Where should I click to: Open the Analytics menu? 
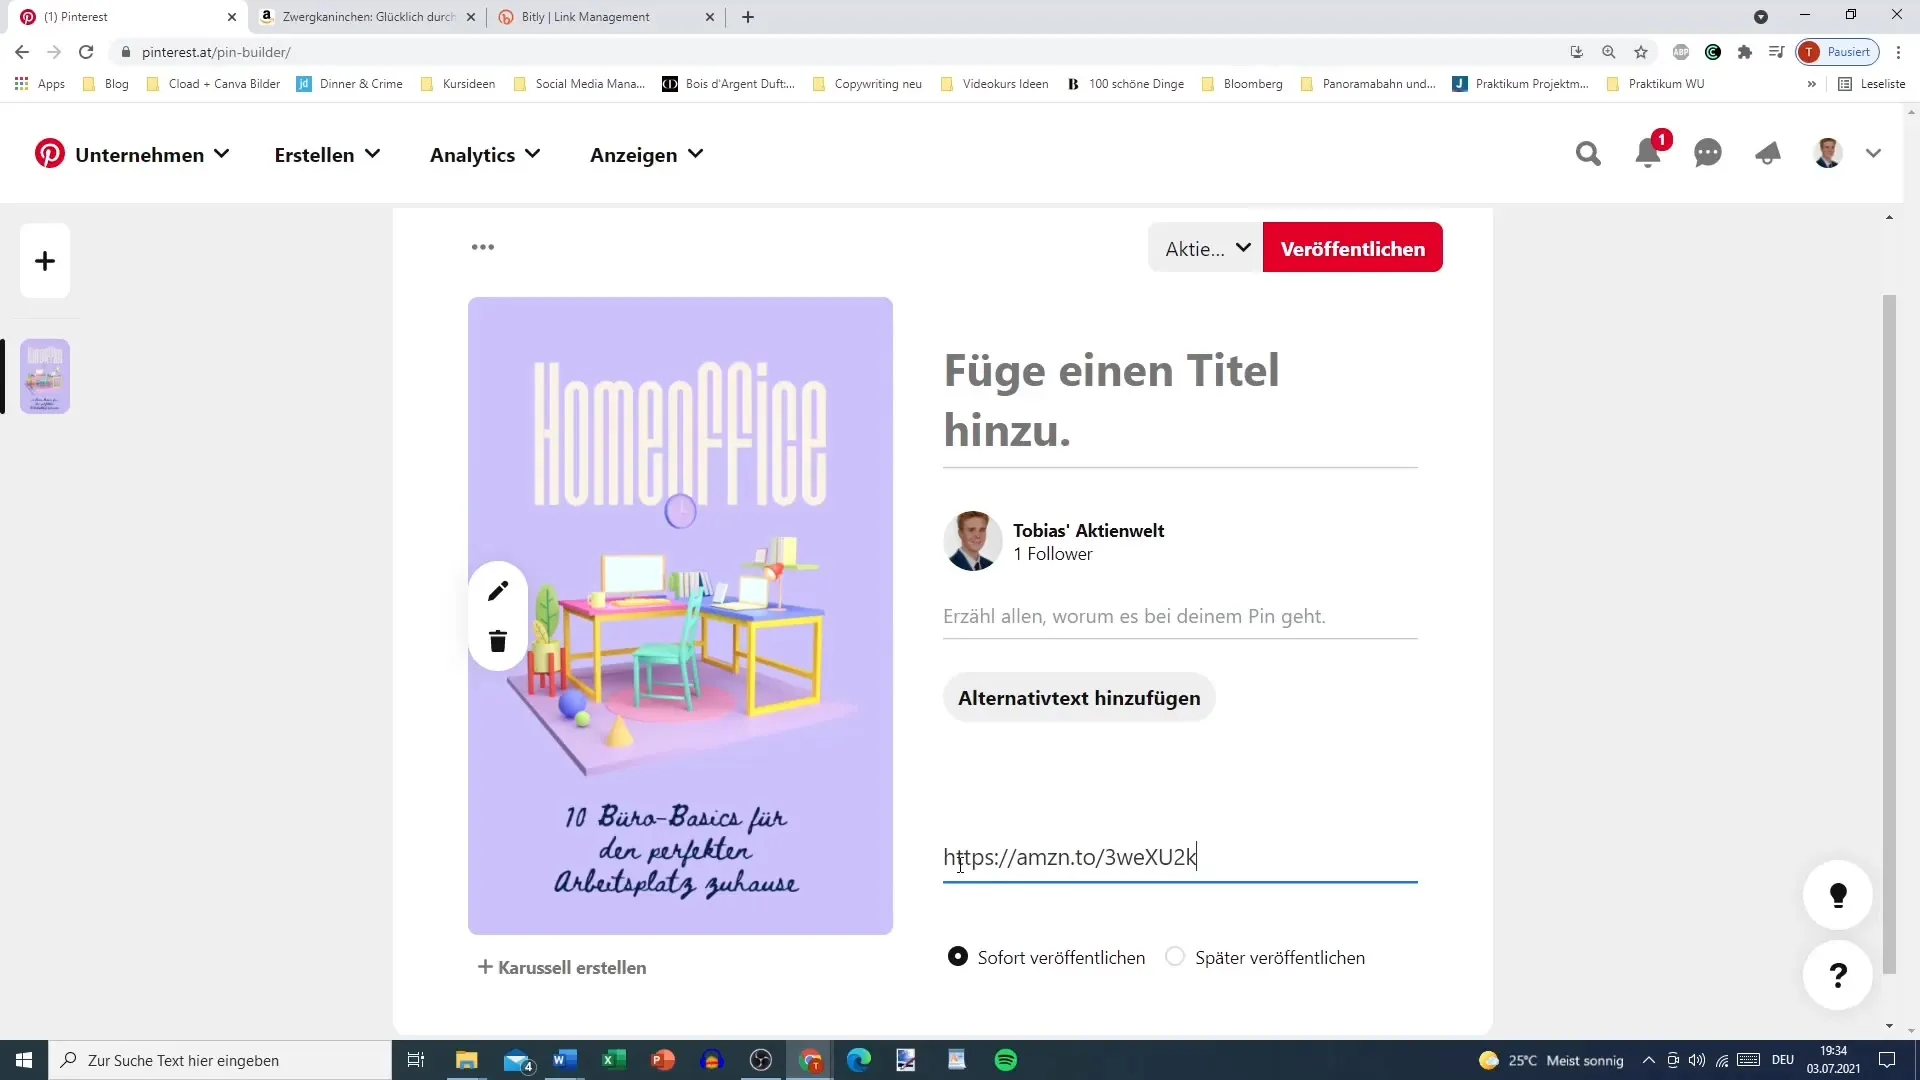485,154
